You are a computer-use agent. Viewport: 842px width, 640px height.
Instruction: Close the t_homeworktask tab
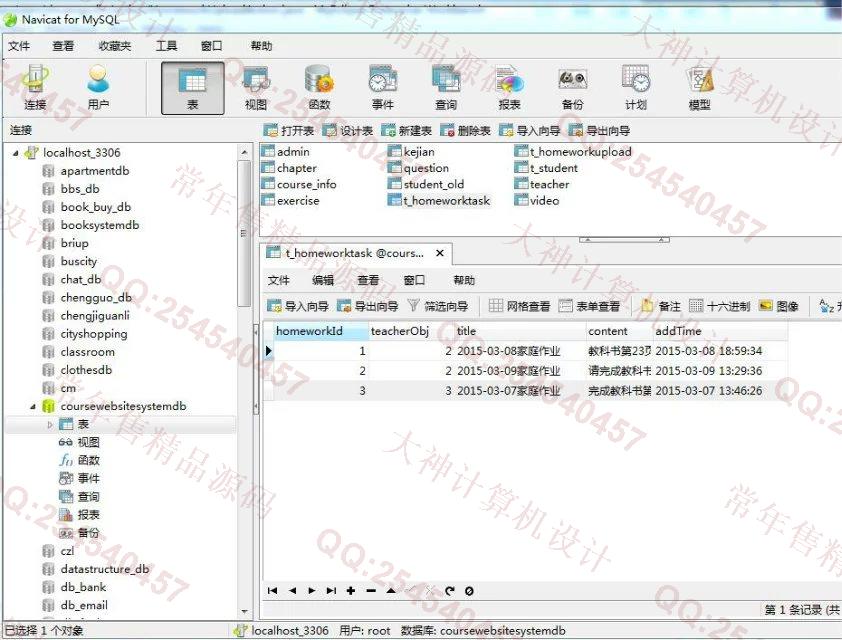click(x=440, y=253)
